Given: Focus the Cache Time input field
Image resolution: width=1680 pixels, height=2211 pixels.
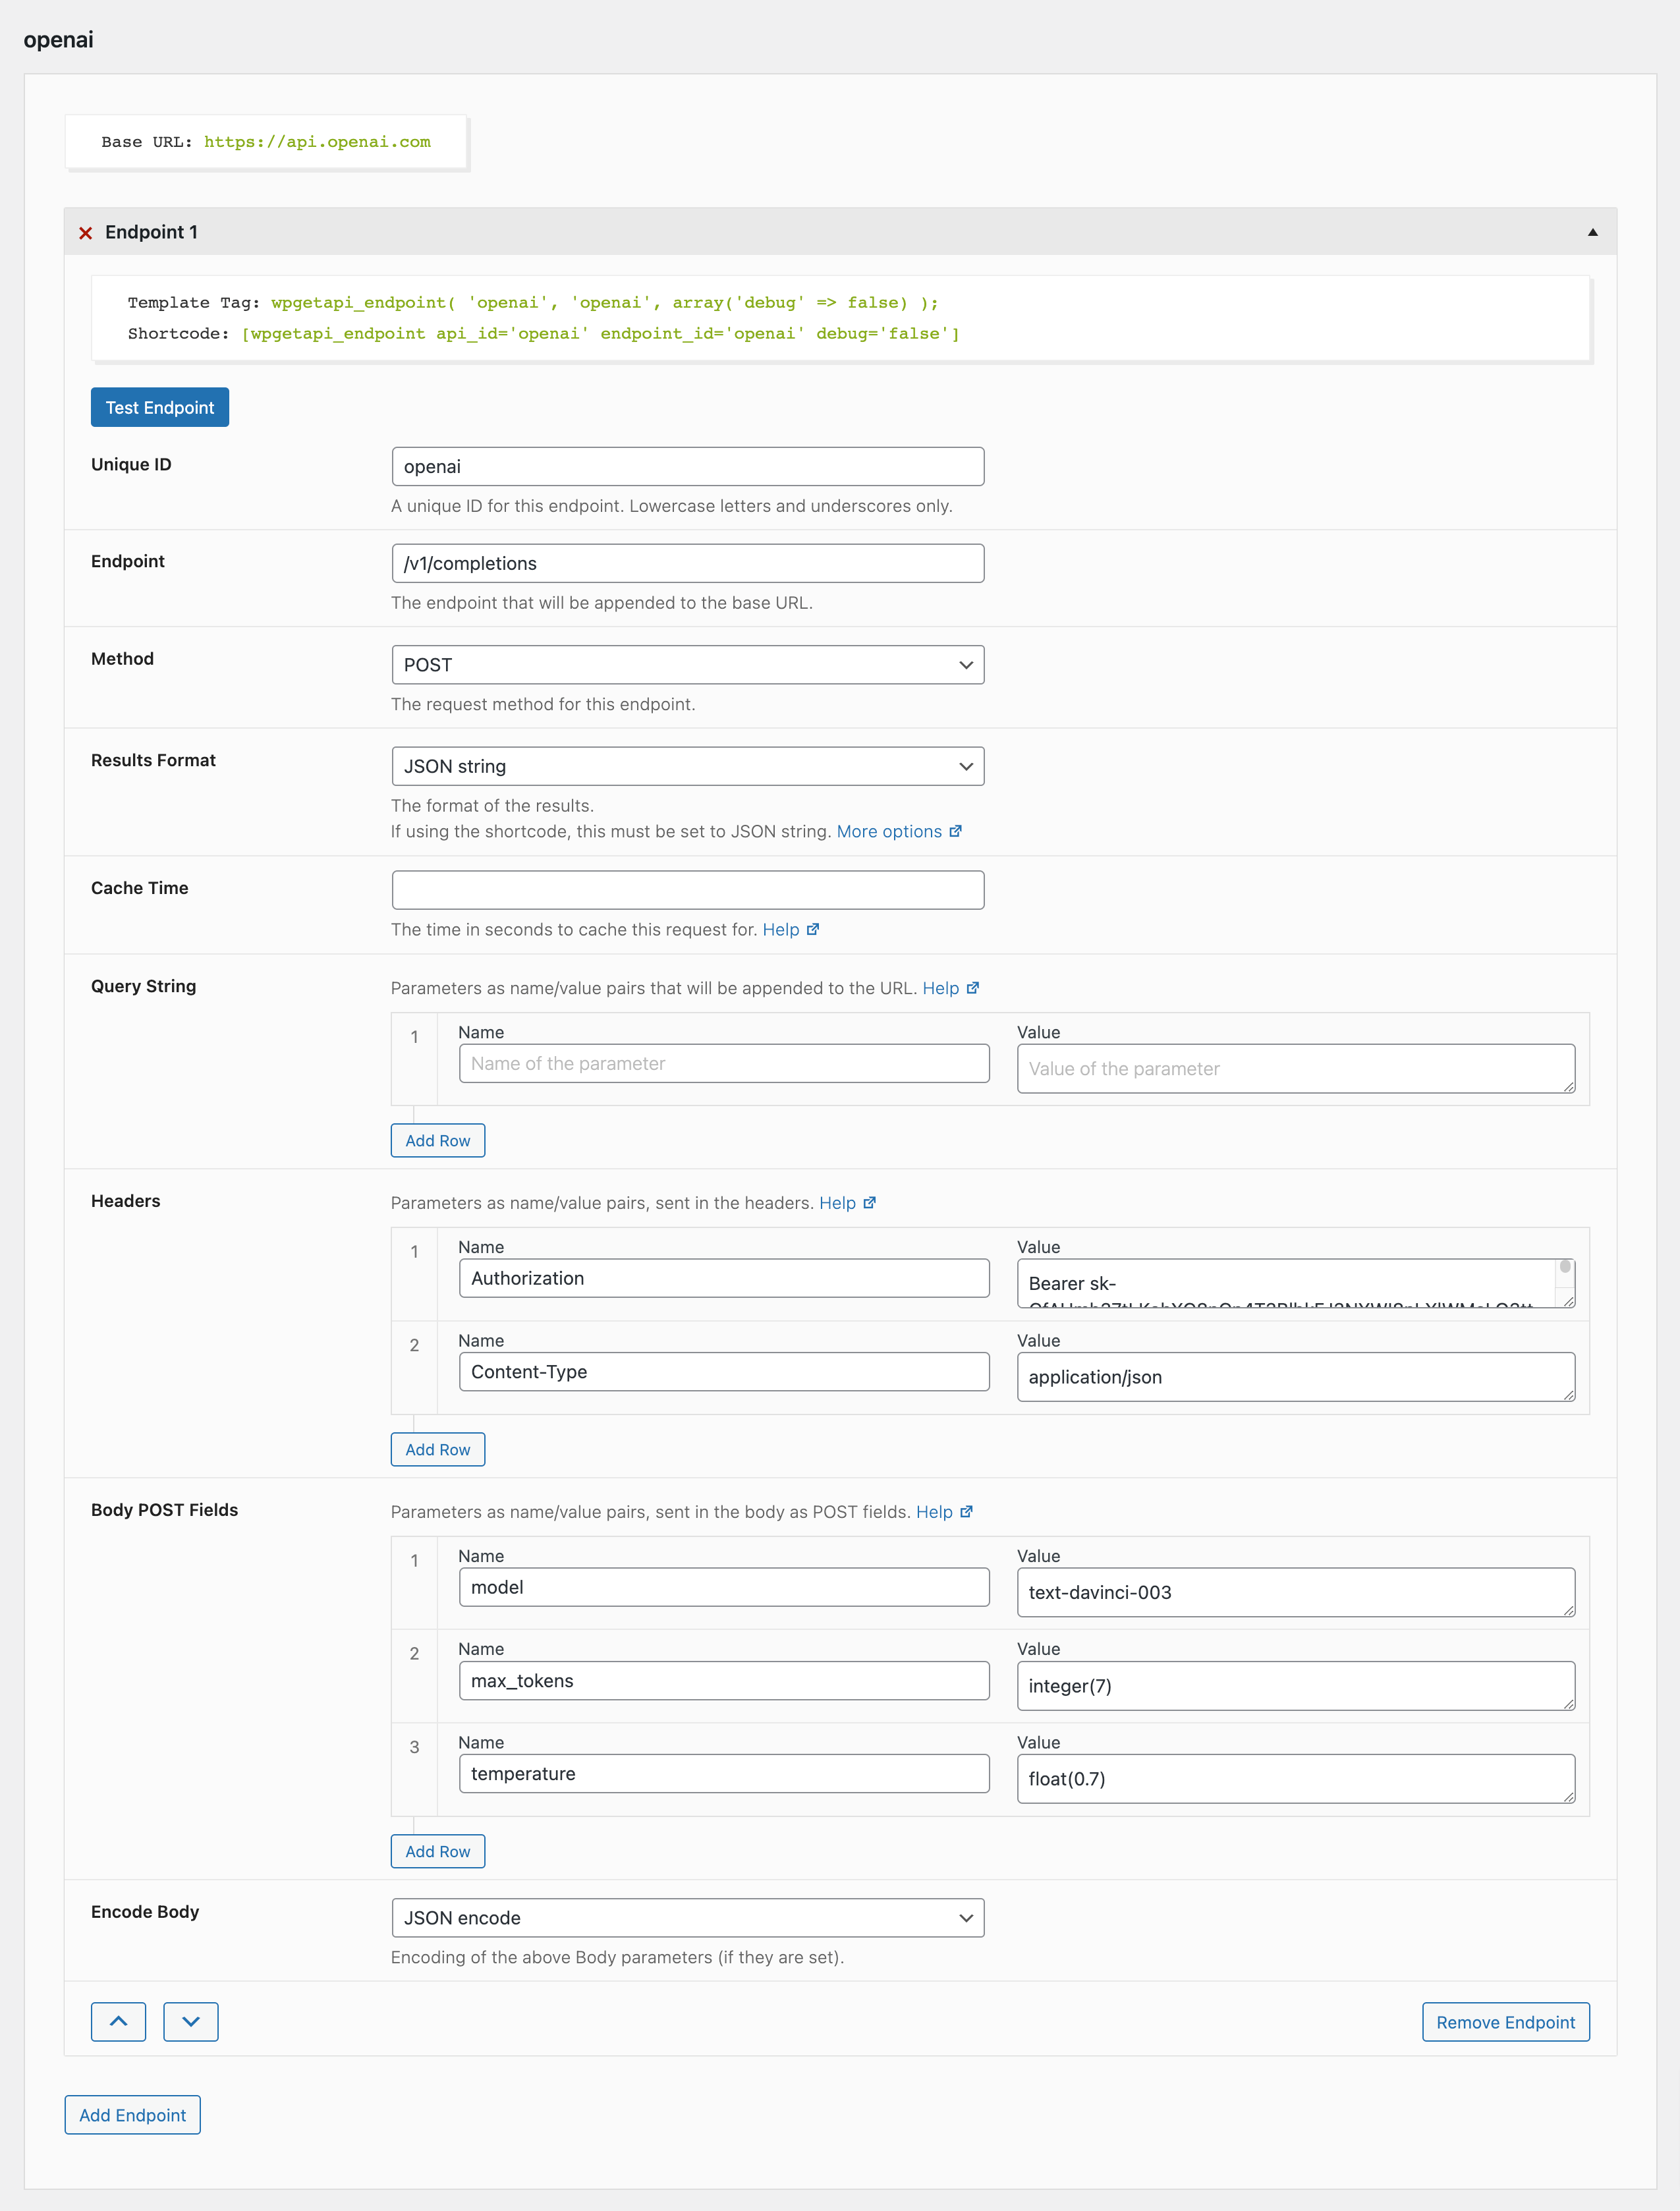Looking at the screenshot, I should pos(688,890).
